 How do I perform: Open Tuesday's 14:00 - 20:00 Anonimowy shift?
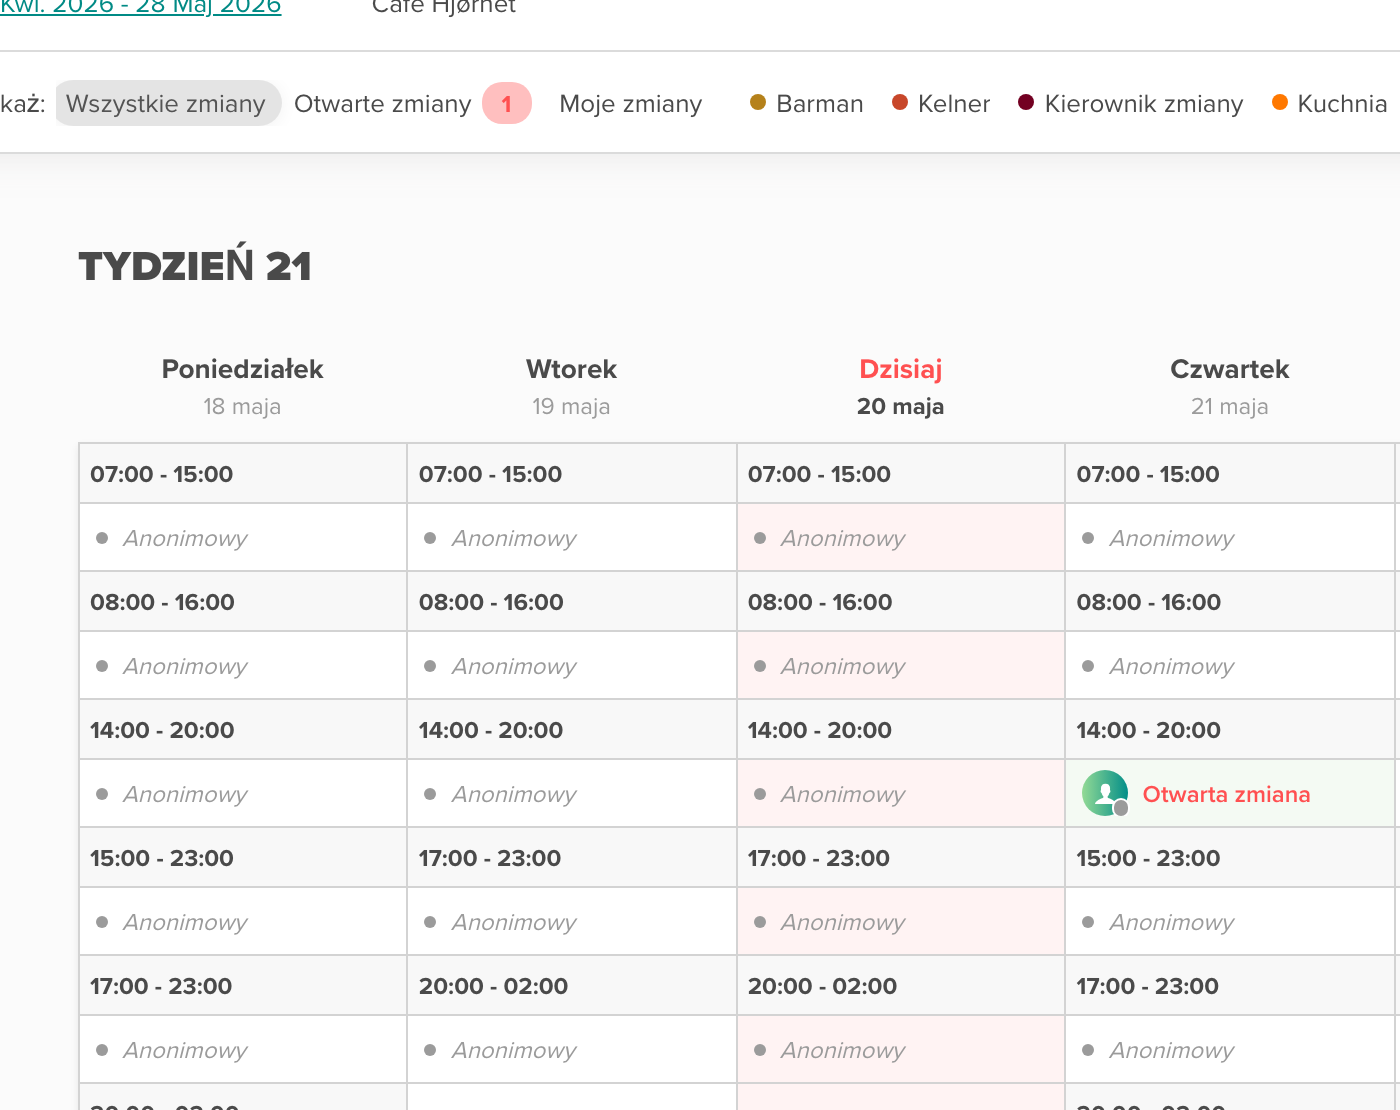(x=572, y=794)
